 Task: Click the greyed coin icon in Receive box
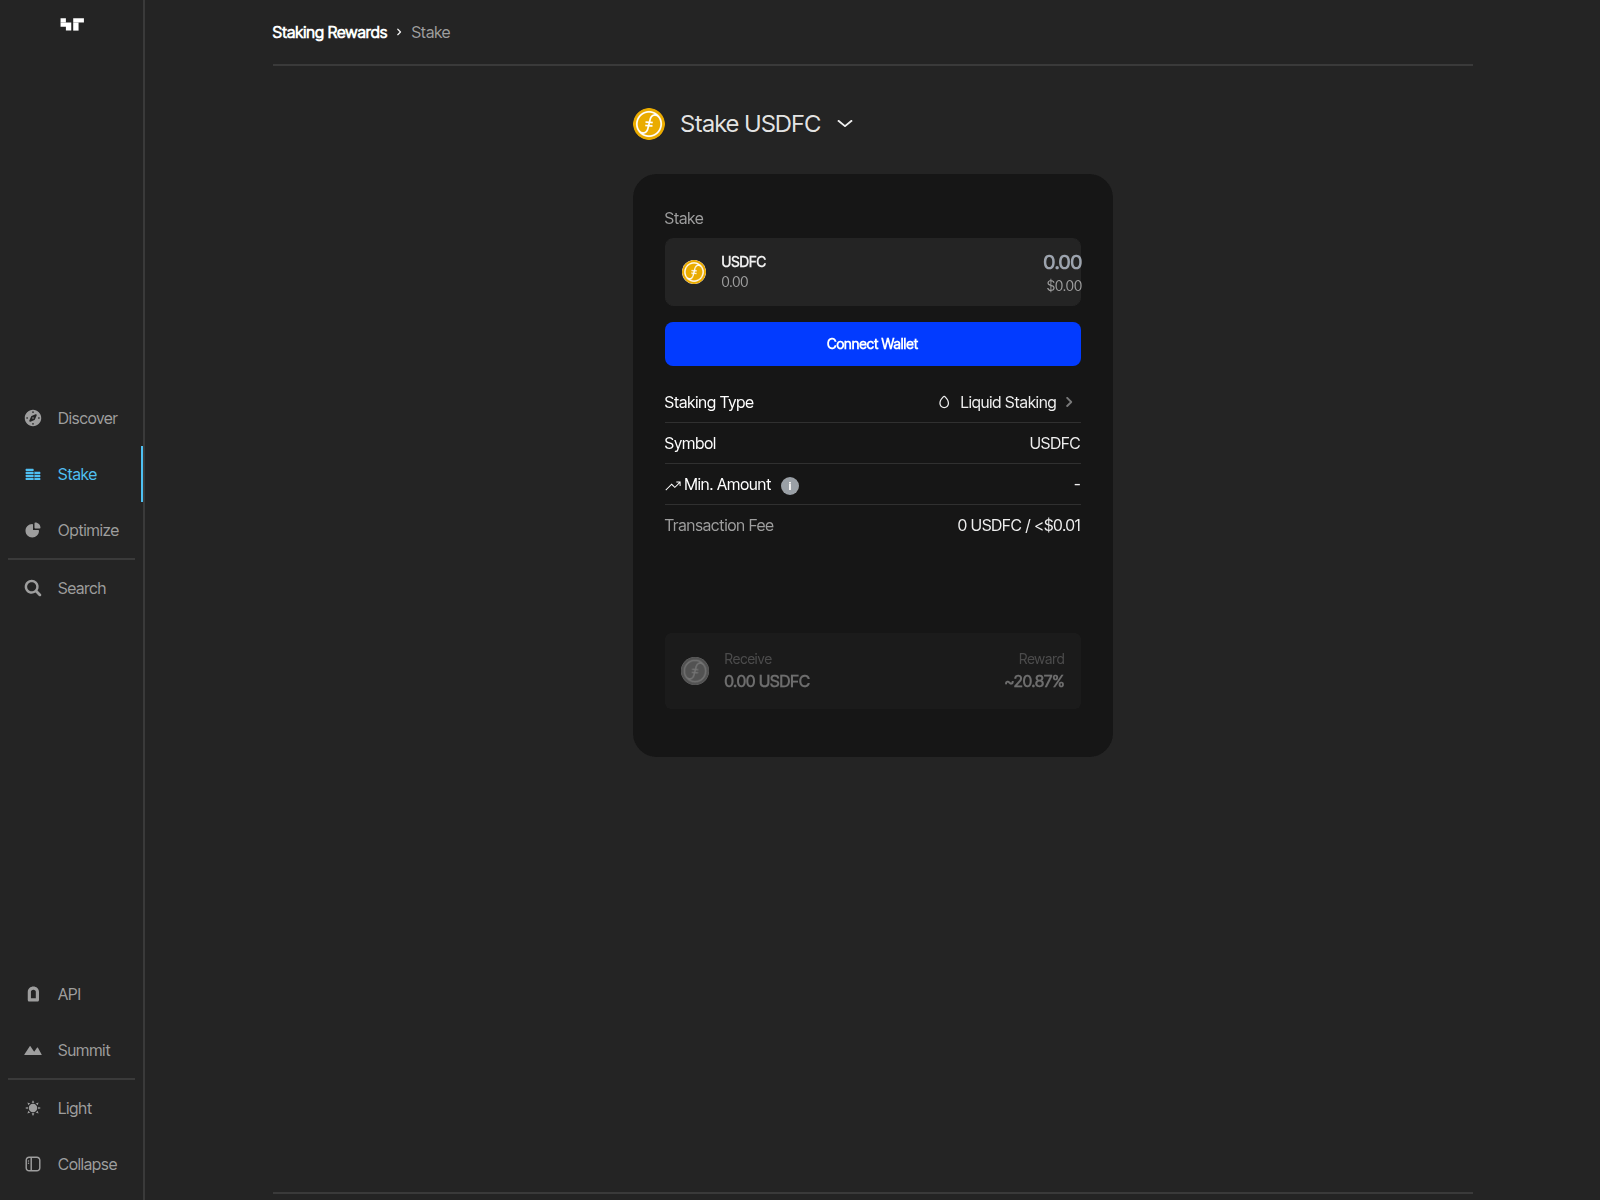coord(695,671)
